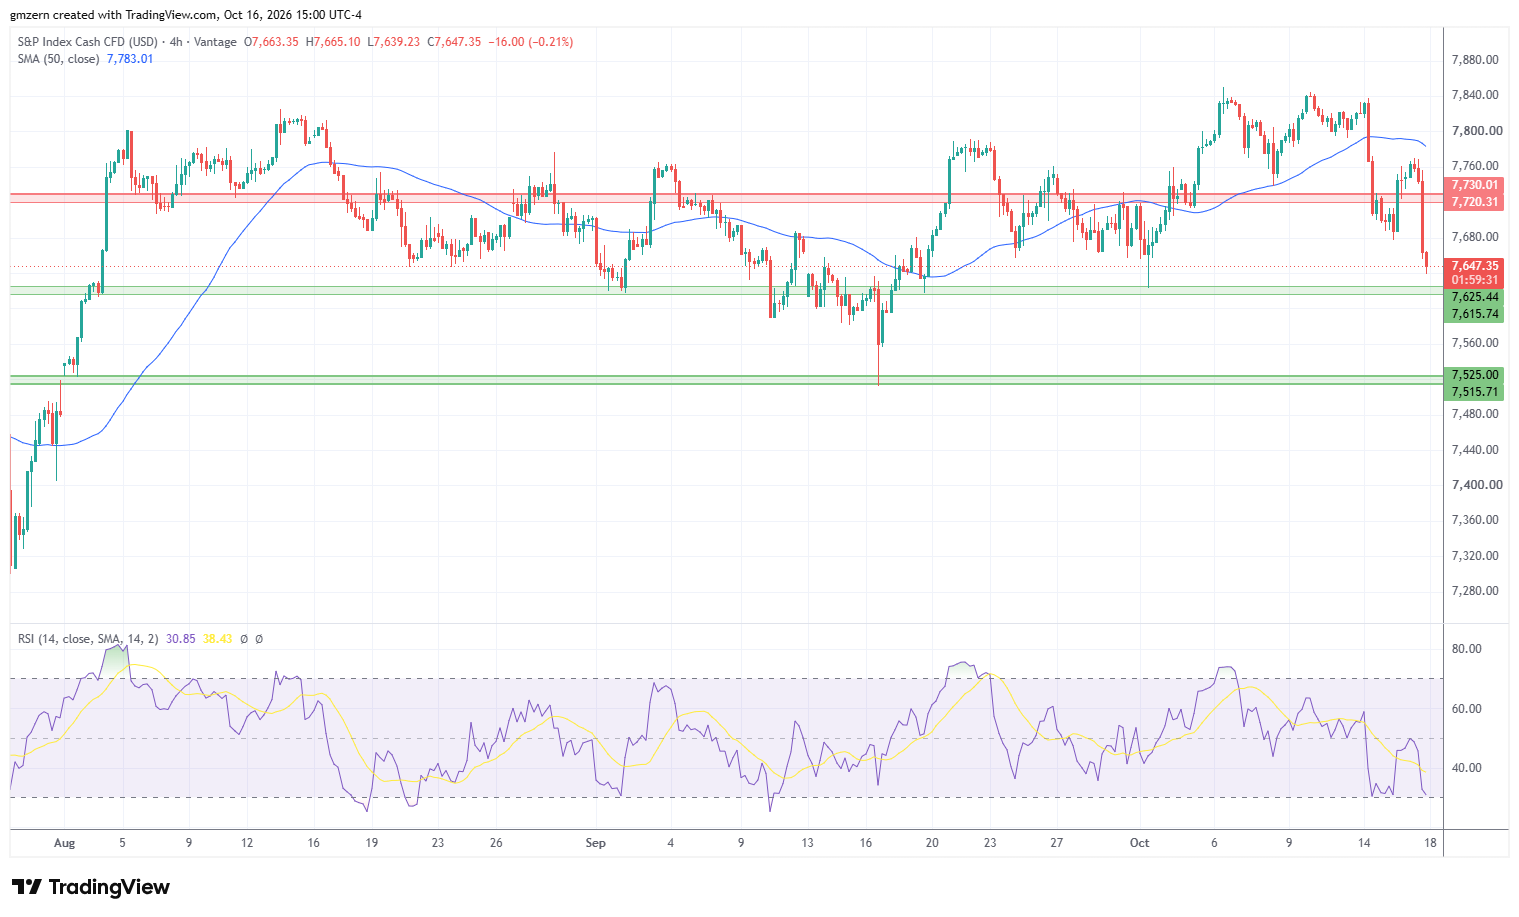Click the Aug label on the time axis
The image size is (1519, 917).
64,843
